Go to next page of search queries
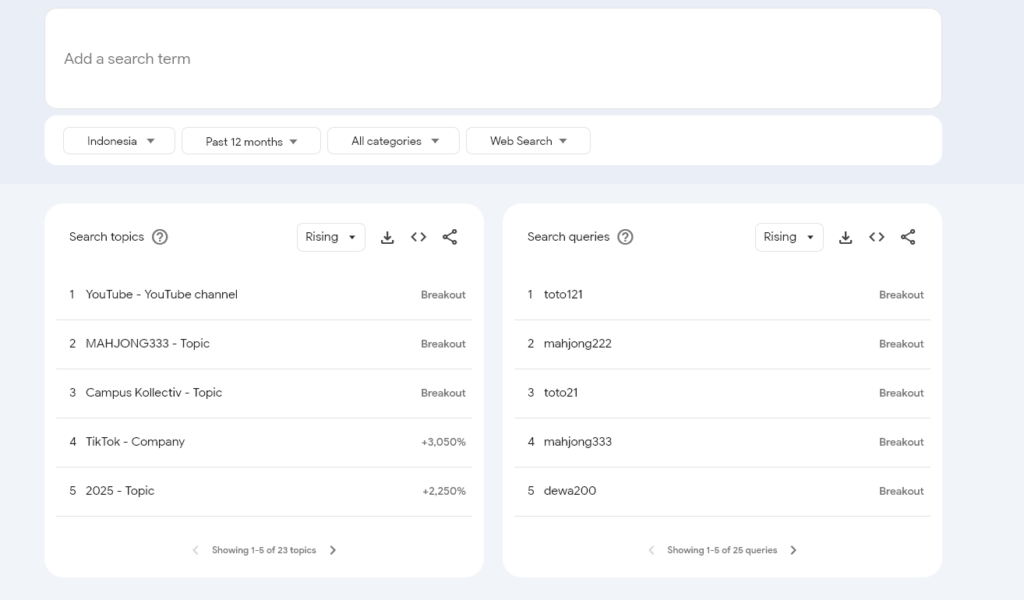The height and width of the screenshot is (600, 1024). point(793,550)
